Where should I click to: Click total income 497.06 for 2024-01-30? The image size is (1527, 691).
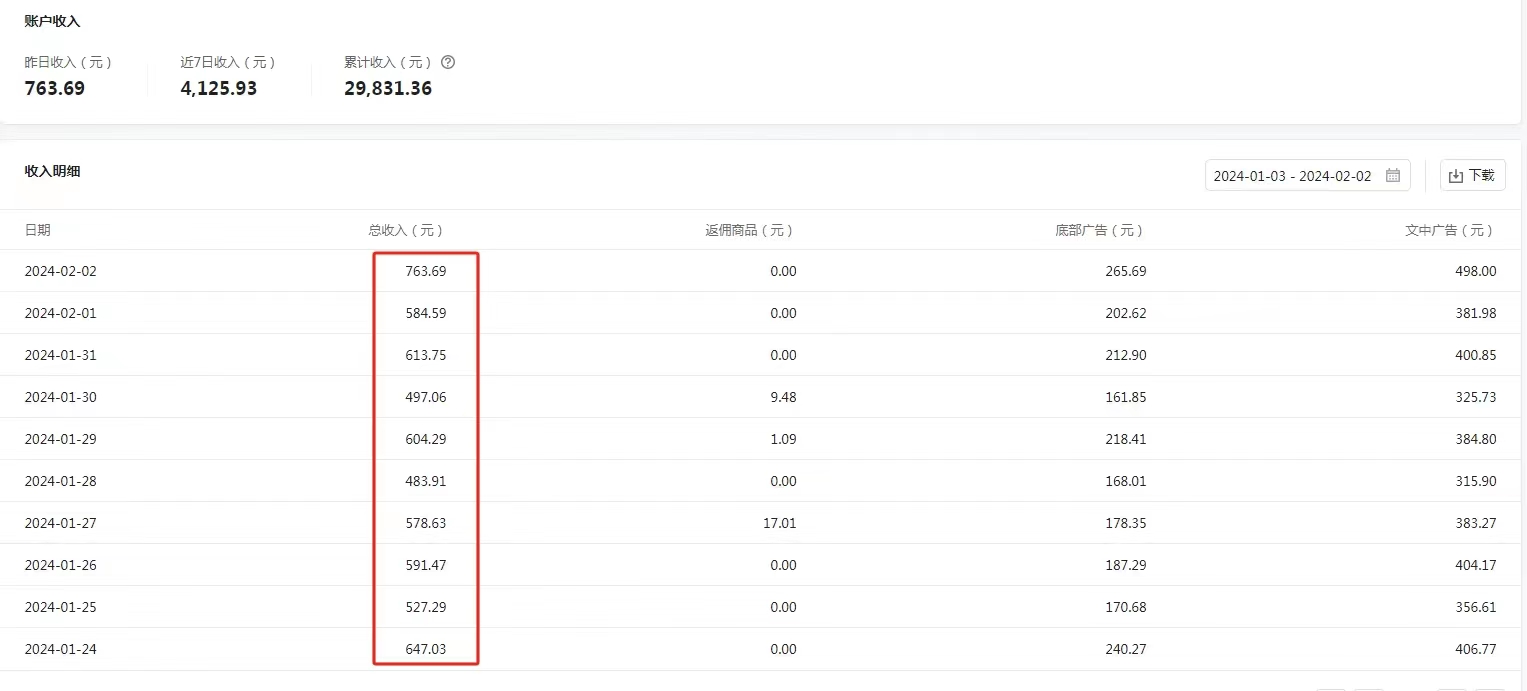(x=426, y=397)
